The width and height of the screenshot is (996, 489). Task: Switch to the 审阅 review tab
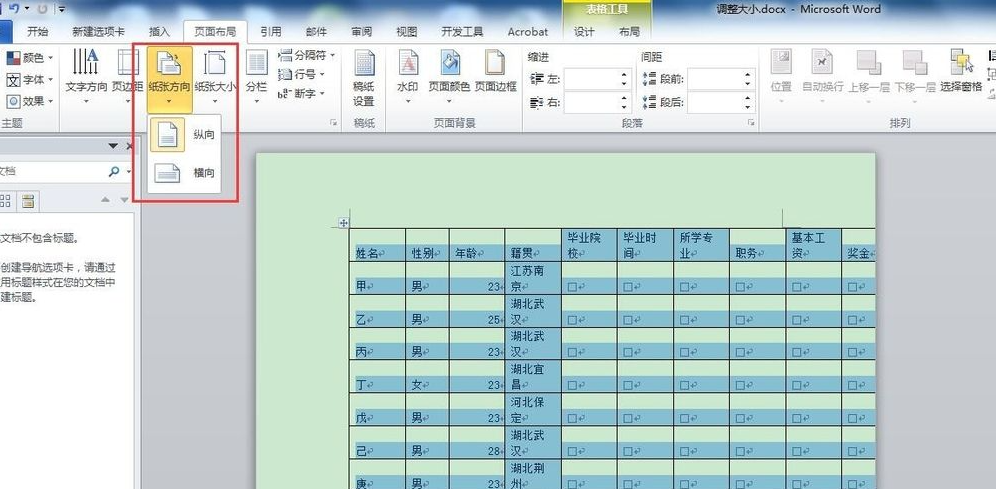[361, 32]
